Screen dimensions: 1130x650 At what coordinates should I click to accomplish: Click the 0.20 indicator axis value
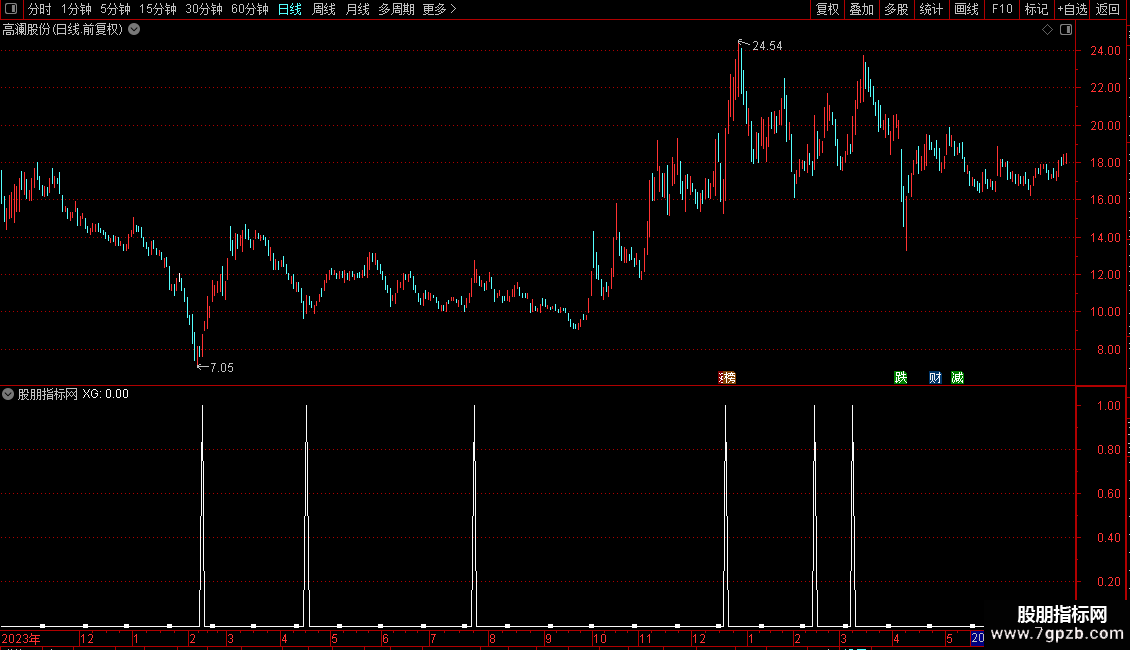point(1108,582)
